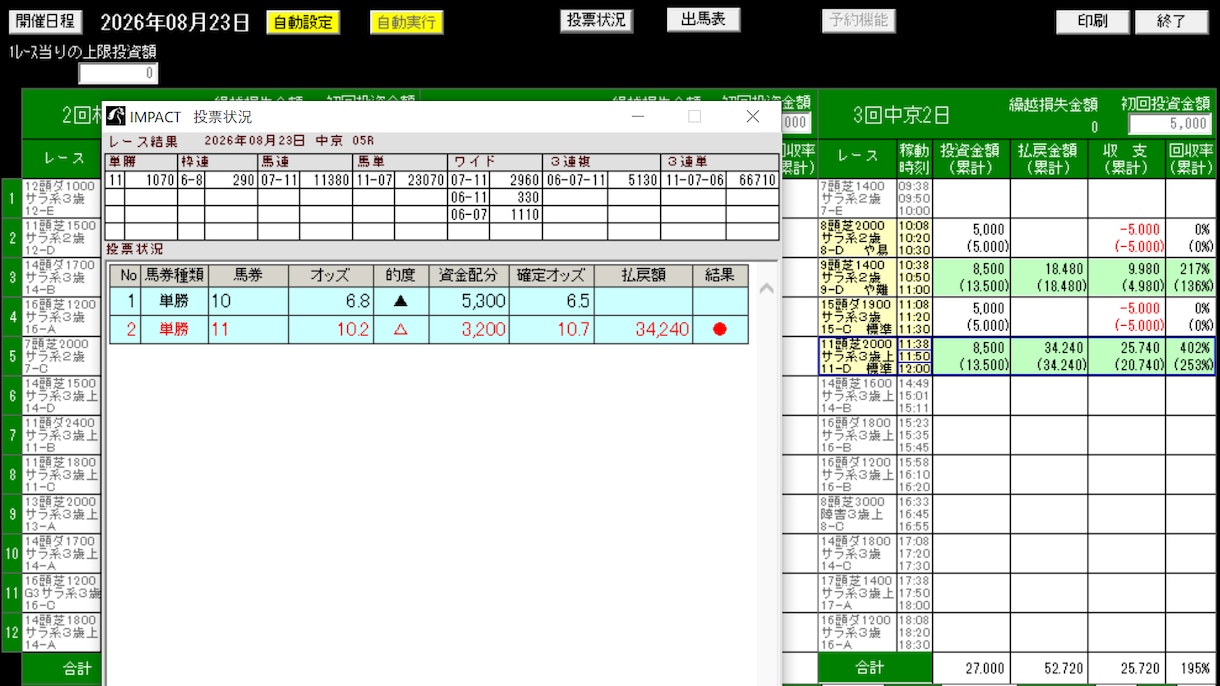Select race number 12 row header
This screenshot has height=686, width=1220.
pyautogui.click(x=12, y=632)
